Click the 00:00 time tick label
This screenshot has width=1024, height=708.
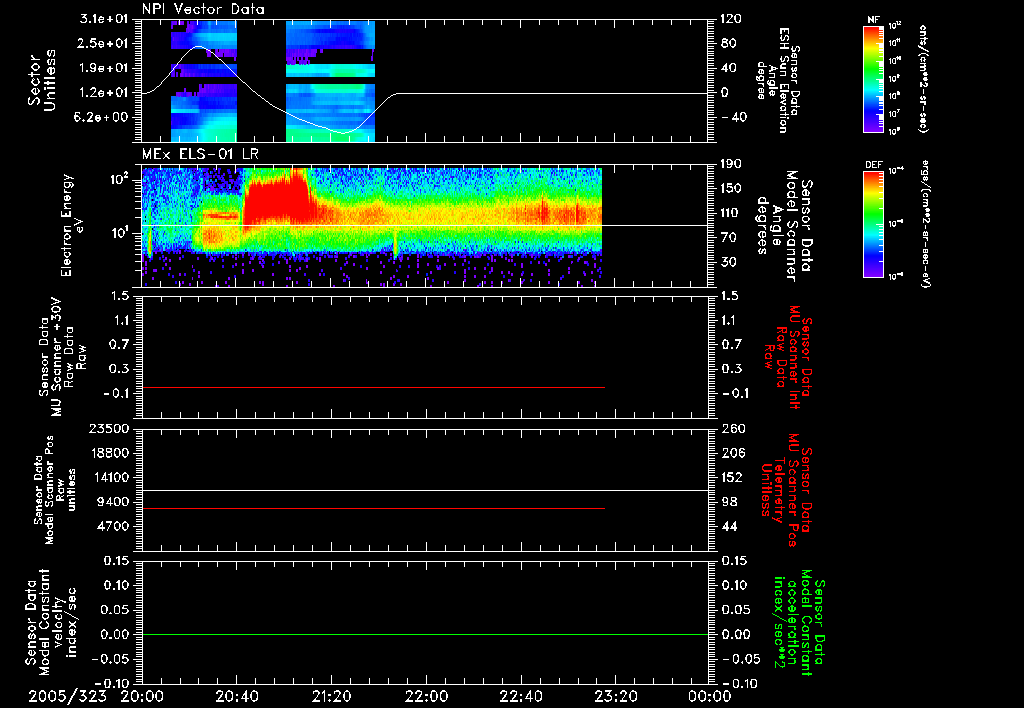point(709,696)
